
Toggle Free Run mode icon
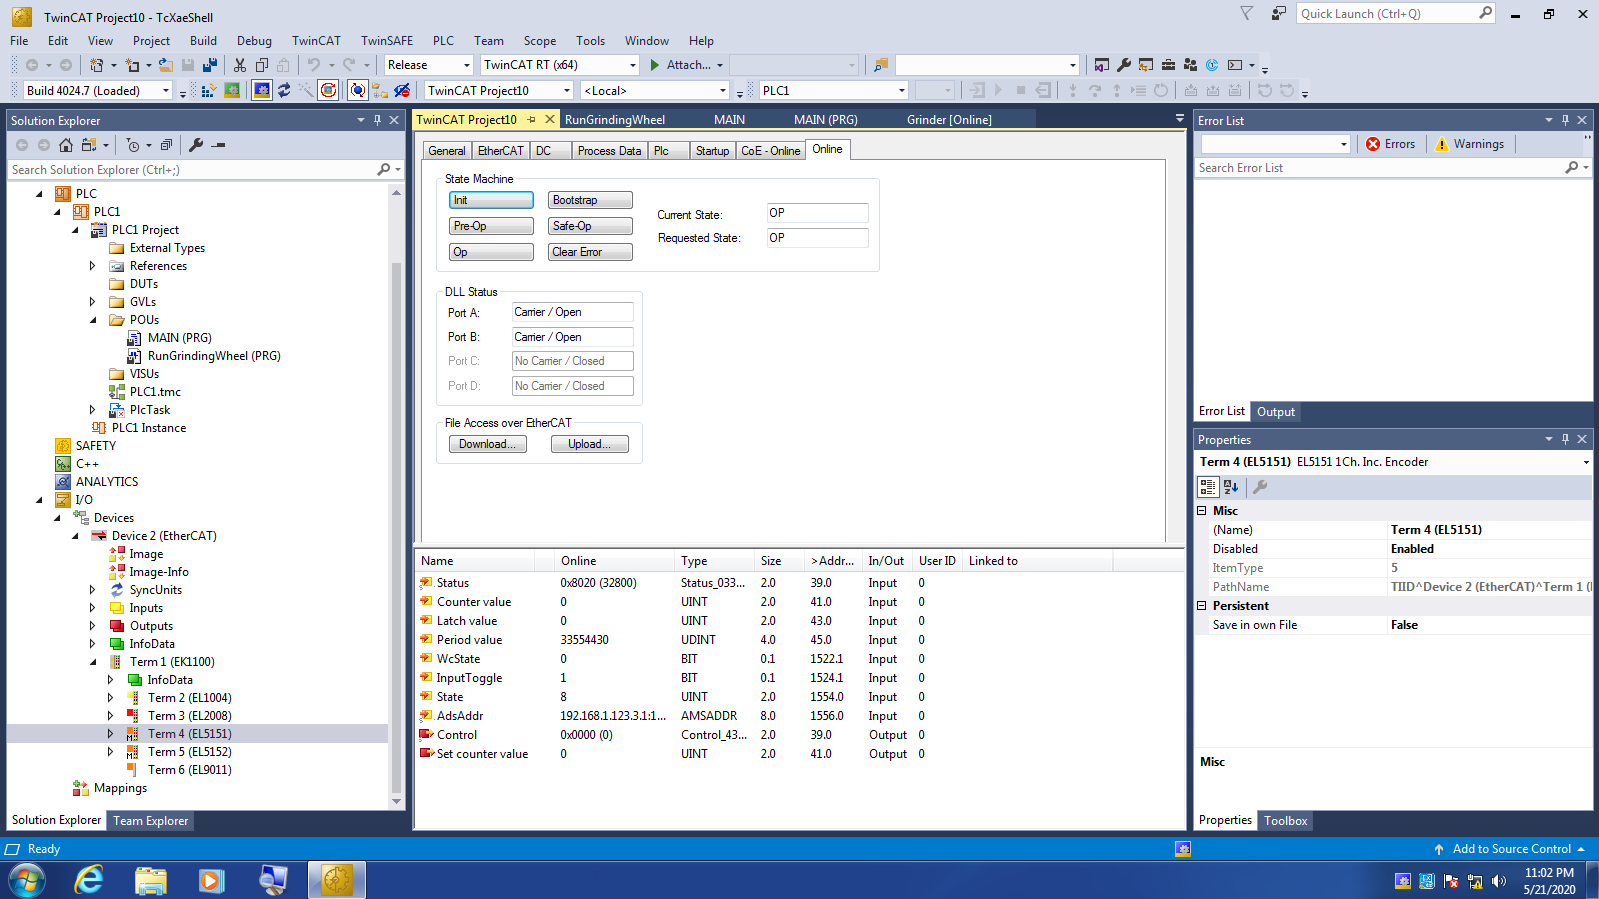[328, 91]
